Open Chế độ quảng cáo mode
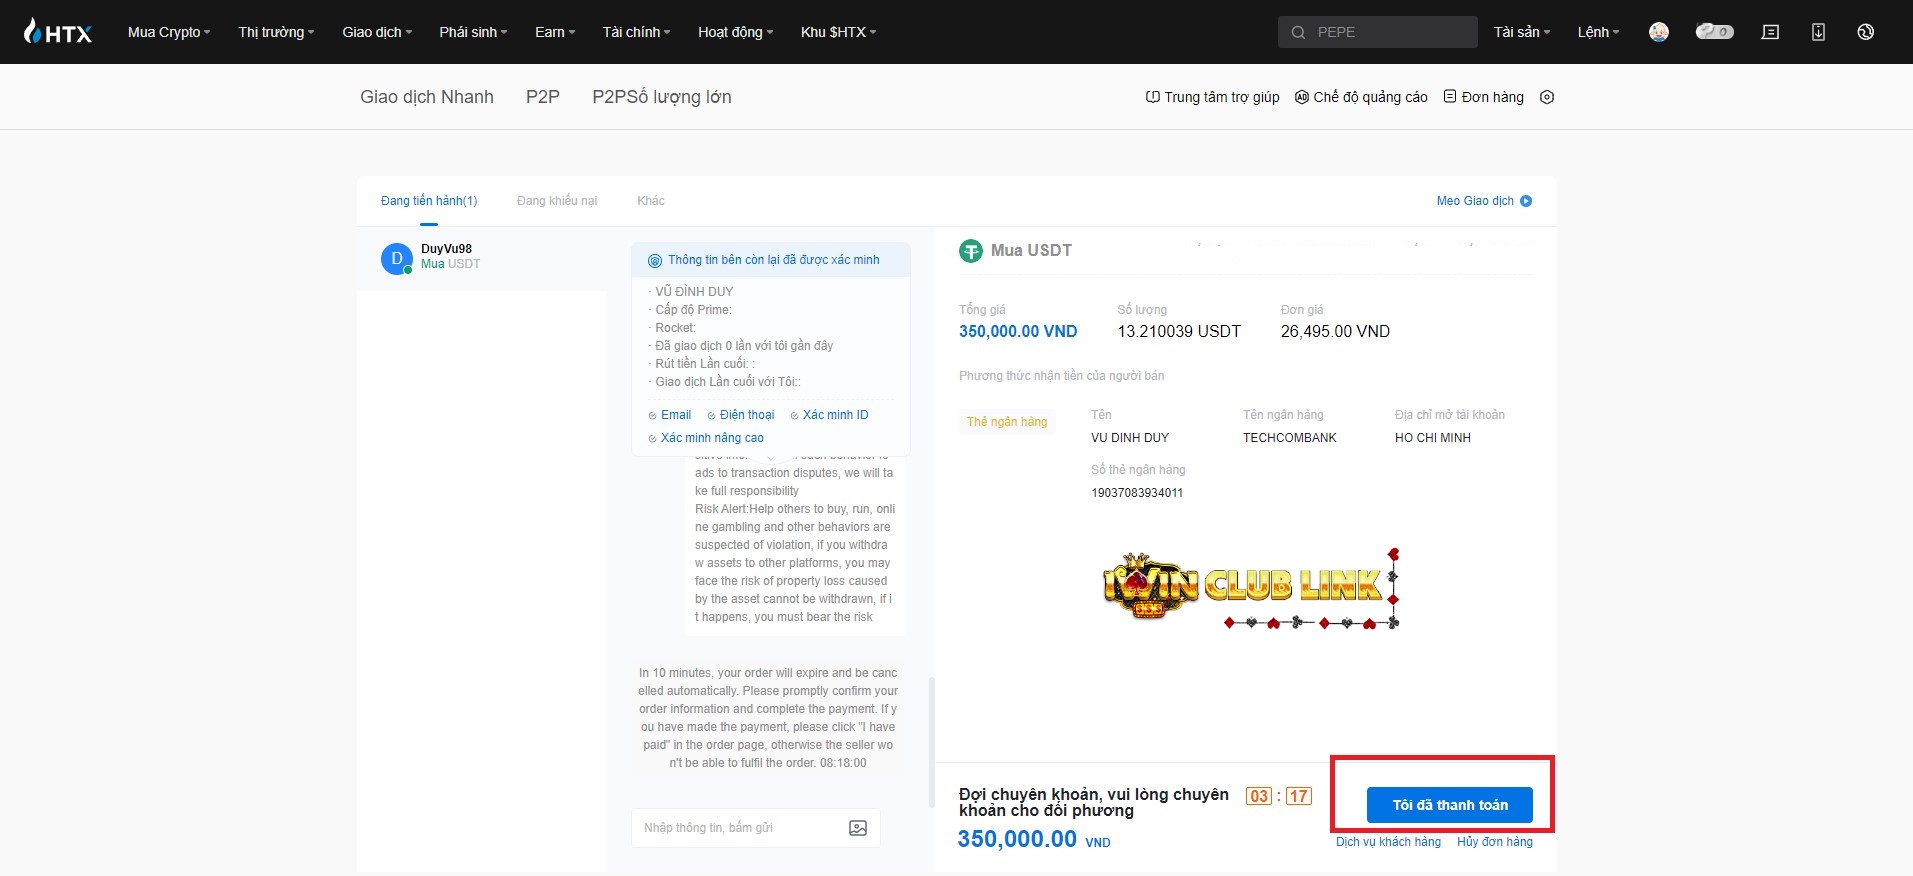This screenshot has height=876, width=1913. [x=1362, y=97]
